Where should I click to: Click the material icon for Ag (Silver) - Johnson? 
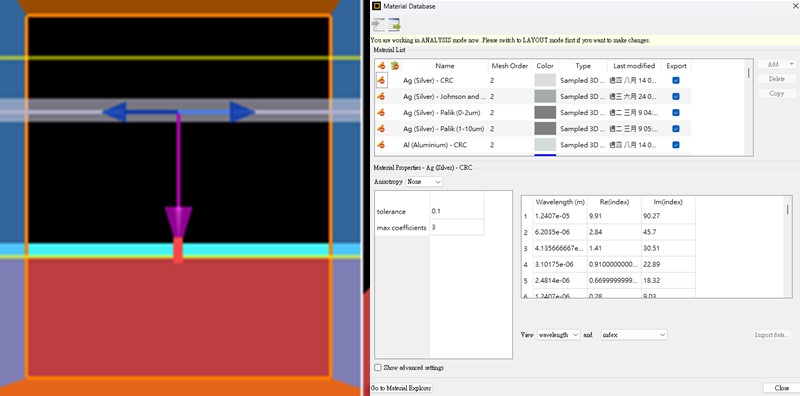[381, 96]
